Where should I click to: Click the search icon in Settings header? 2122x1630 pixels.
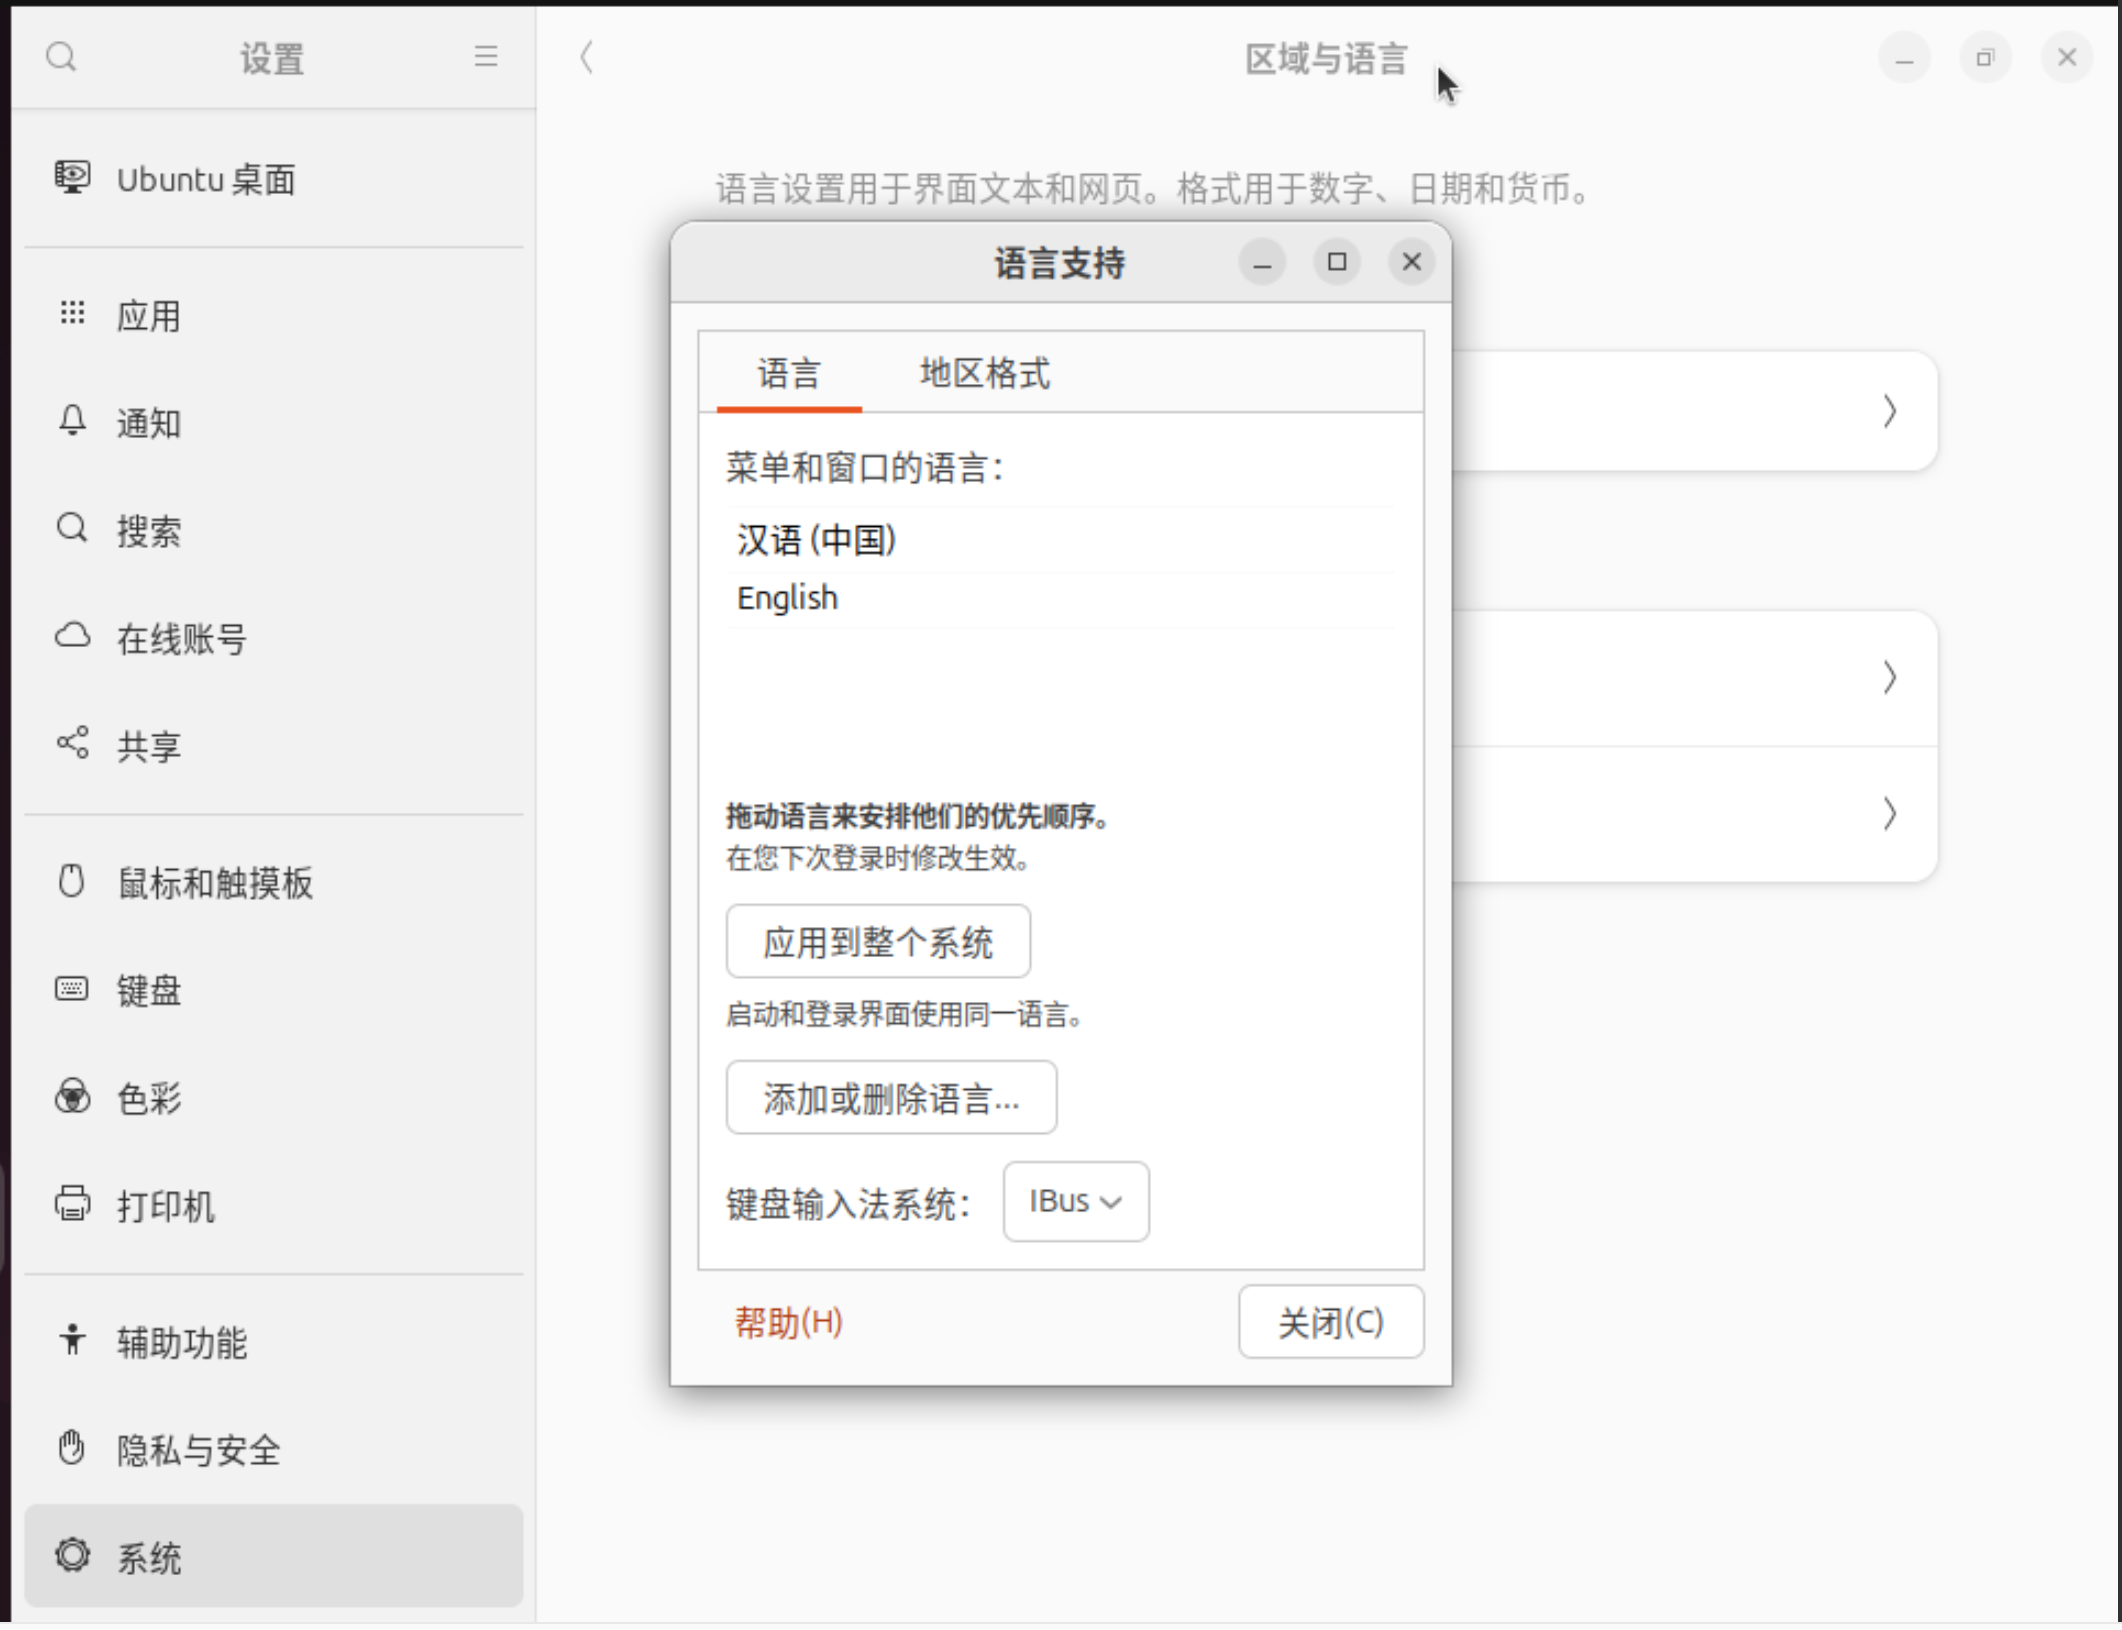[x=61, y=57]
